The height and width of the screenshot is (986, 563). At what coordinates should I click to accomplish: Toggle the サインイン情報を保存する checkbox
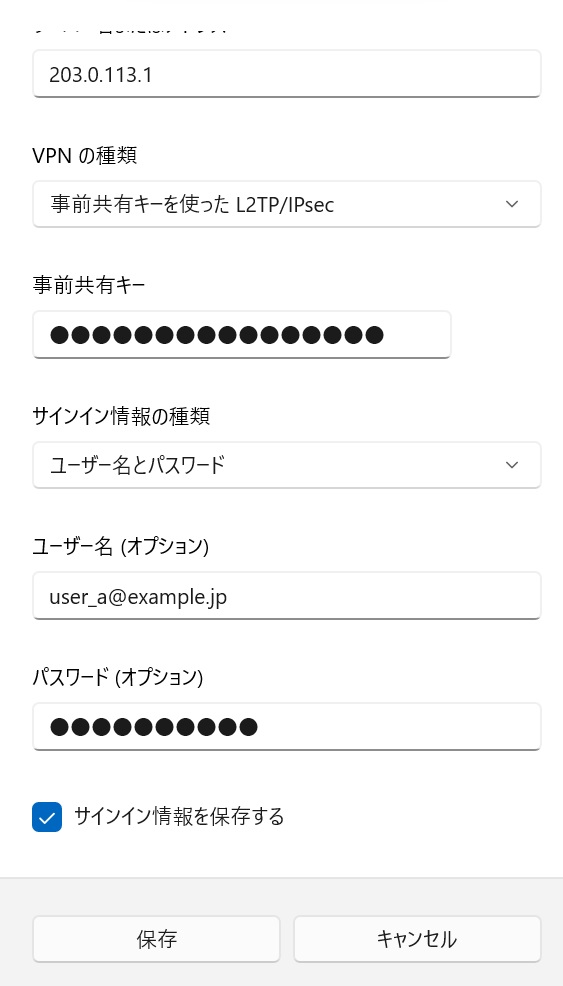pos(47,817)
